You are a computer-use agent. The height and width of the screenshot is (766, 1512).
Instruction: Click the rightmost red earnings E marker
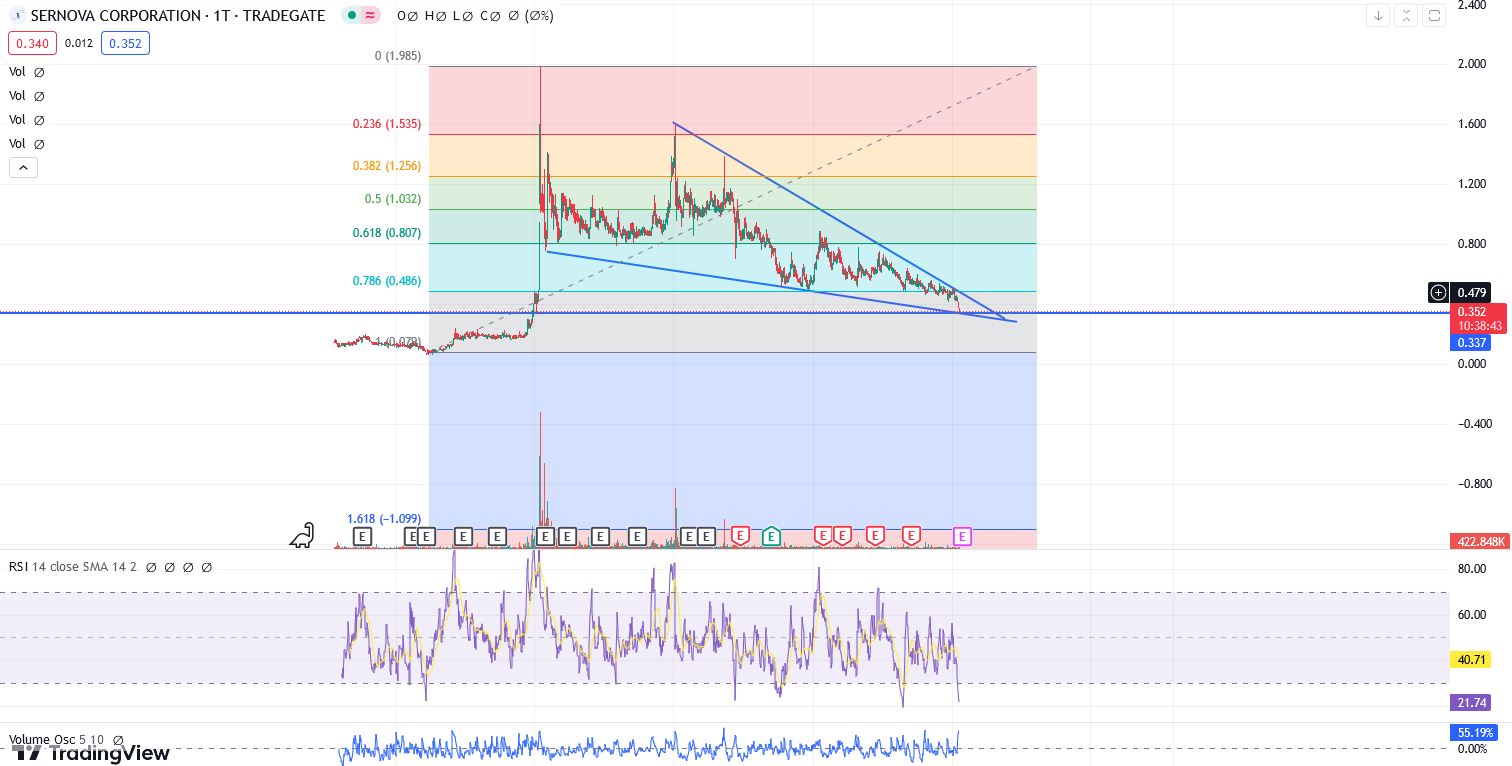pos(911,536)
